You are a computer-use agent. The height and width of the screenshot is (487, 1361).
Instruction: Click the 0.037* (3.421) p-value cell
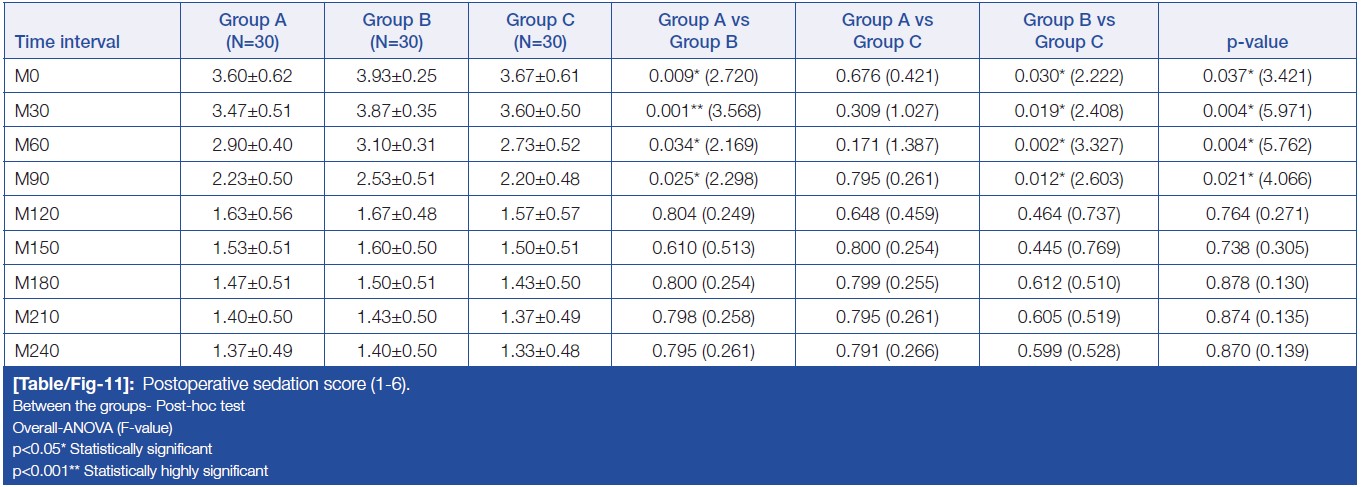pyautogui.click(x=1259, y=75)
